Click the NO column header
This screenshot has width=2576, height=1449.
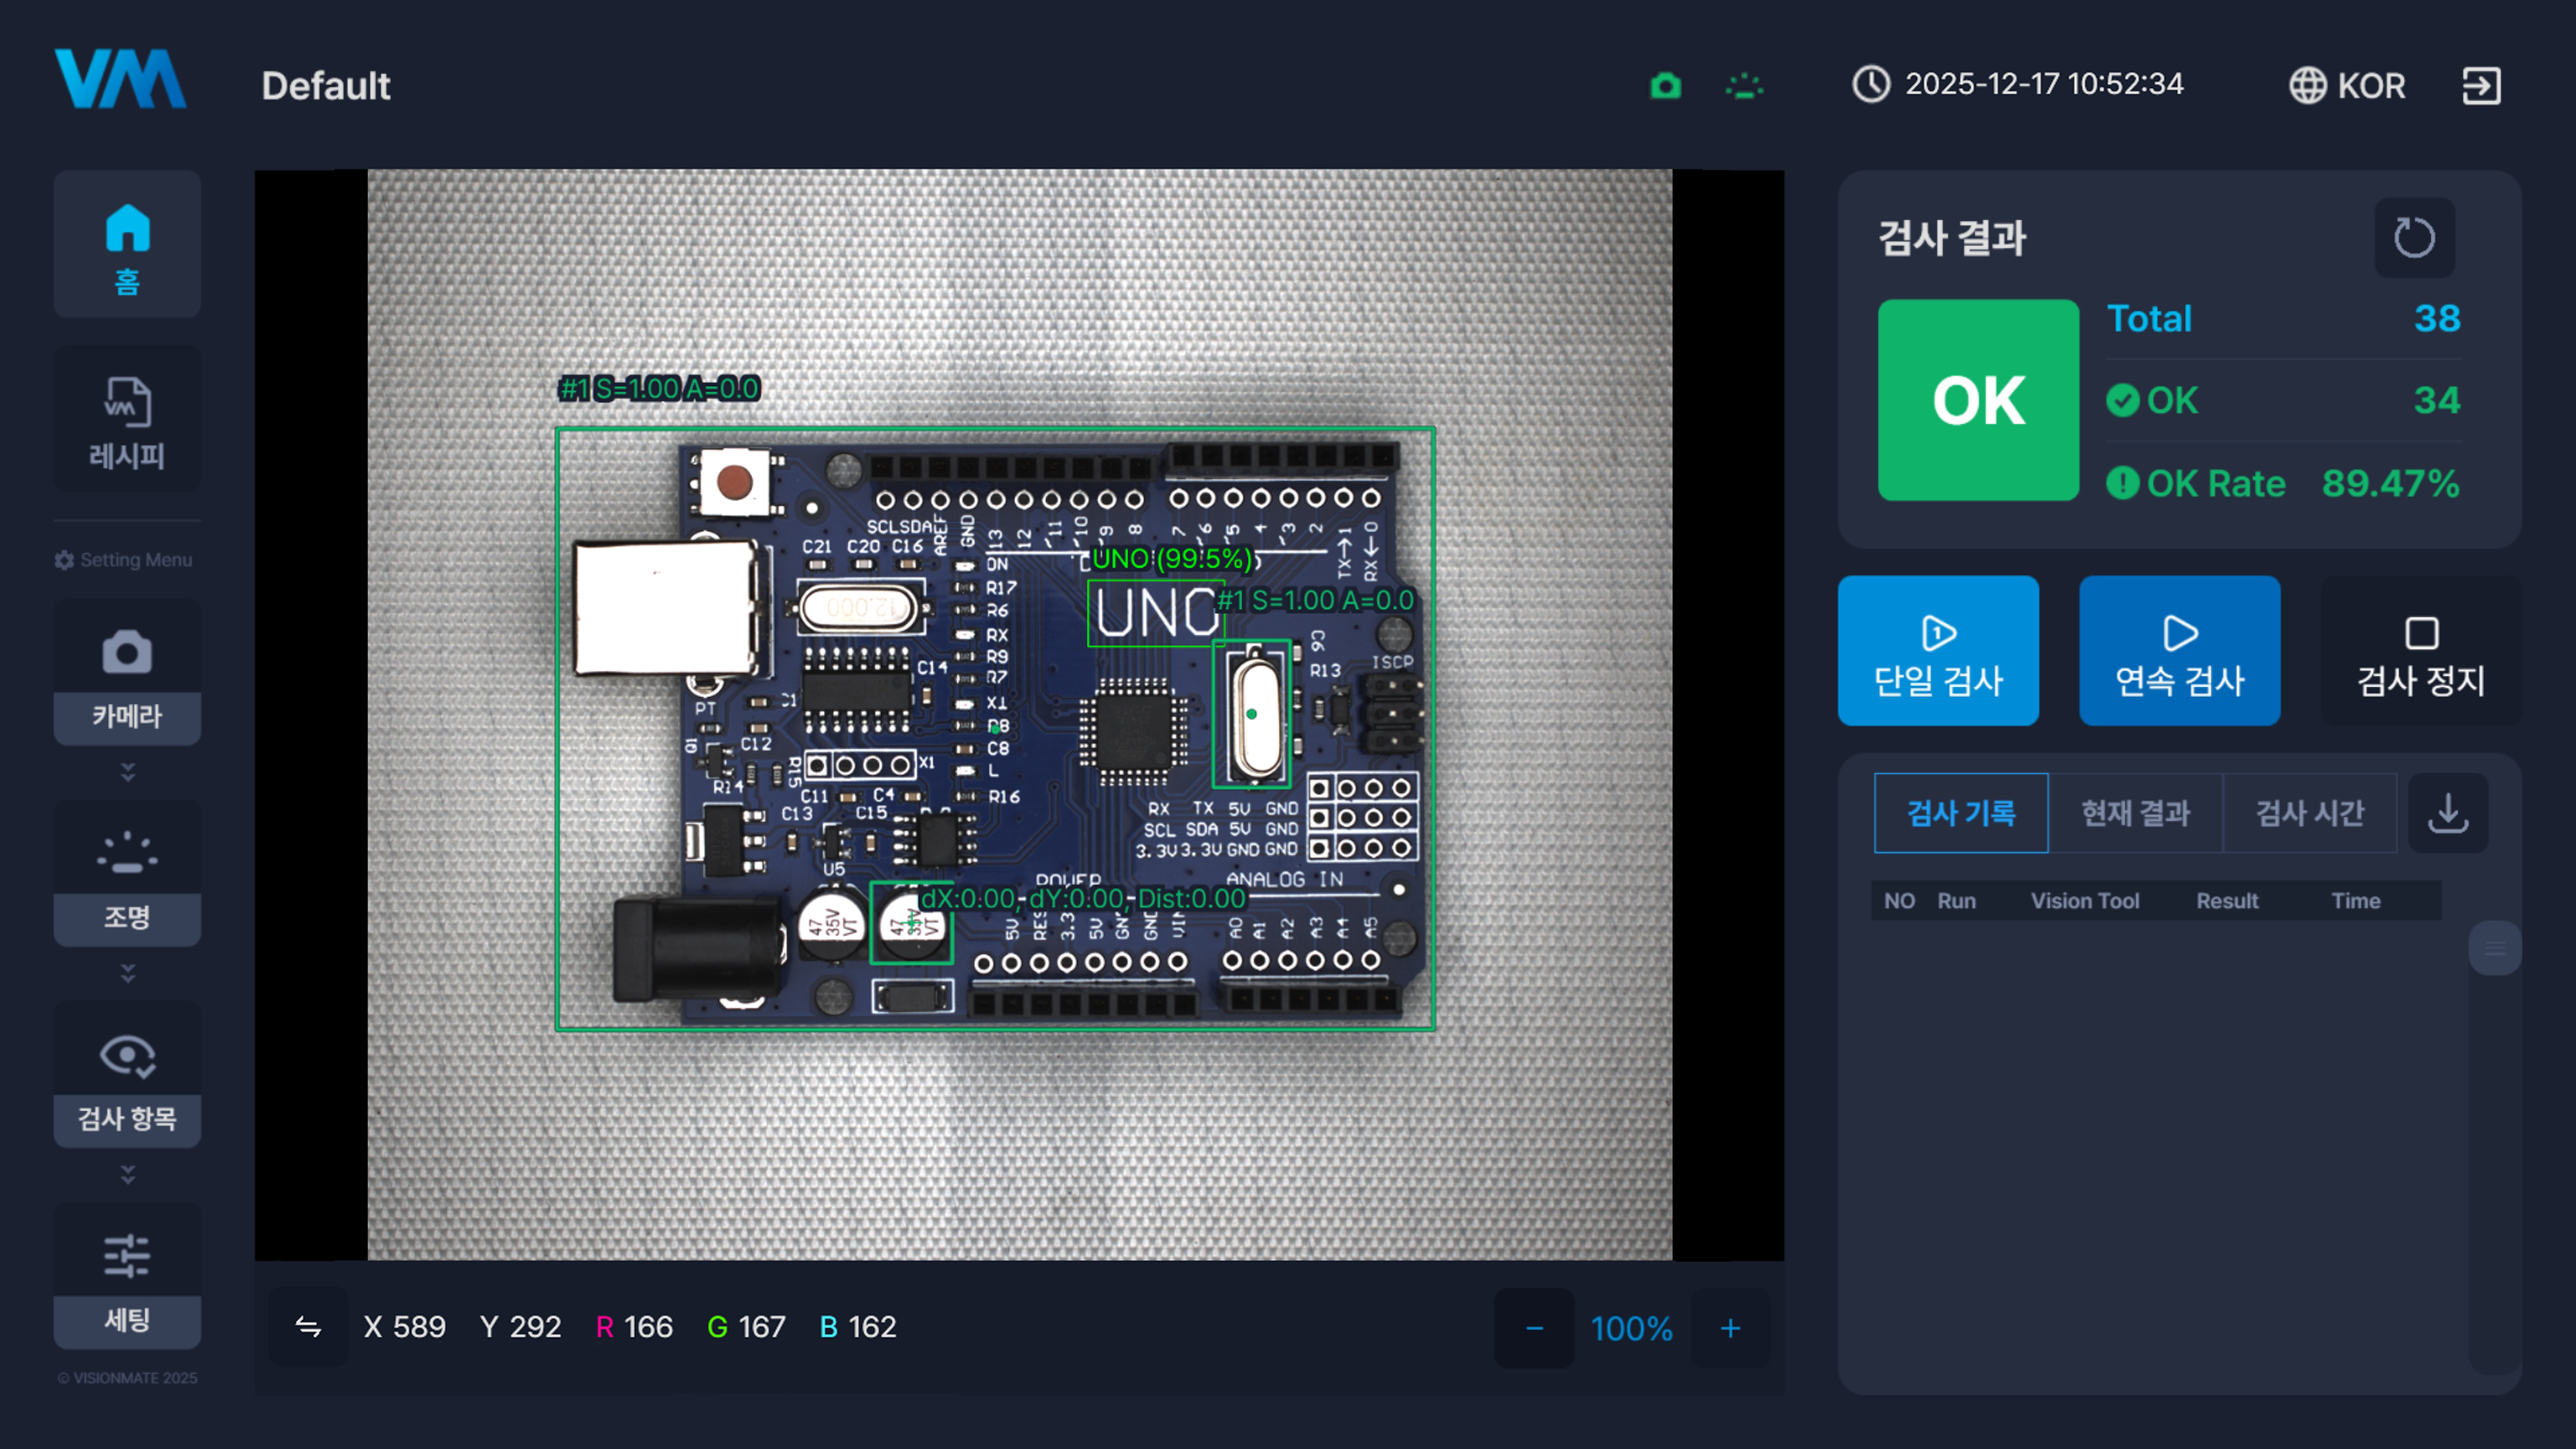[x=1899, y=901]
